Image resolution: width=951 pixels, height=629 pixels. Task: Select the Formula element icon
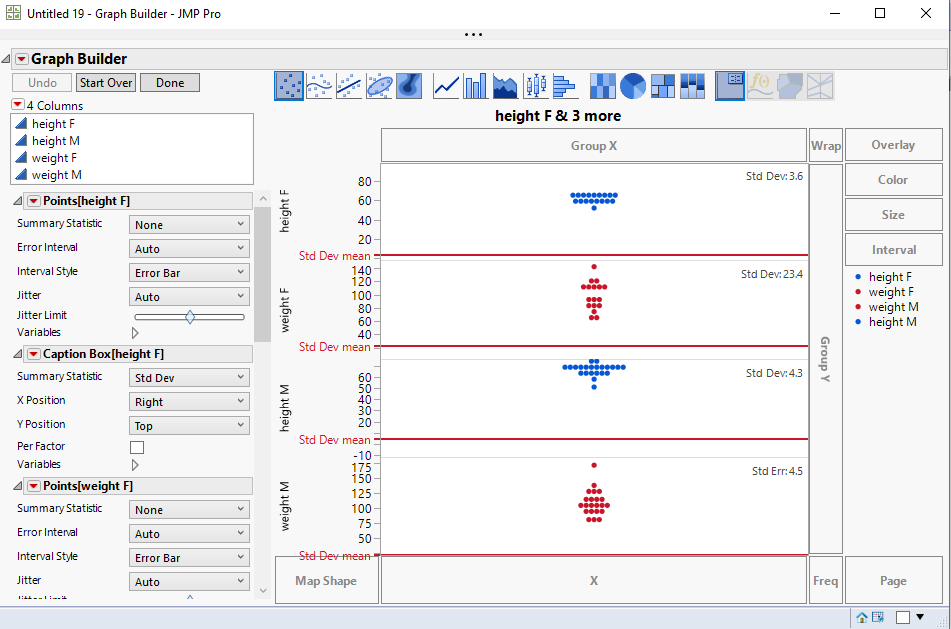[x=760, y=86]
